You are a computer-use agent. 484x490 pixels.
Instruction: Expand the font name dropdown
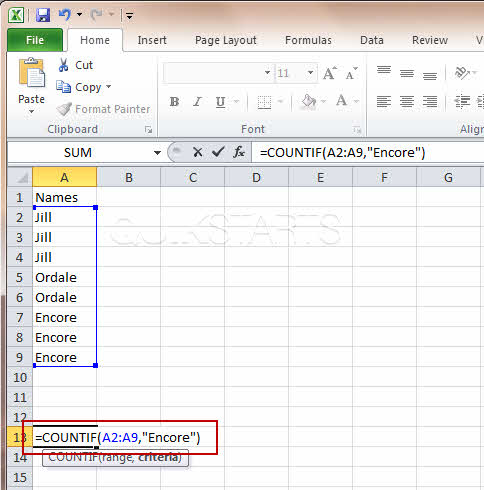(x=267, y=73)
